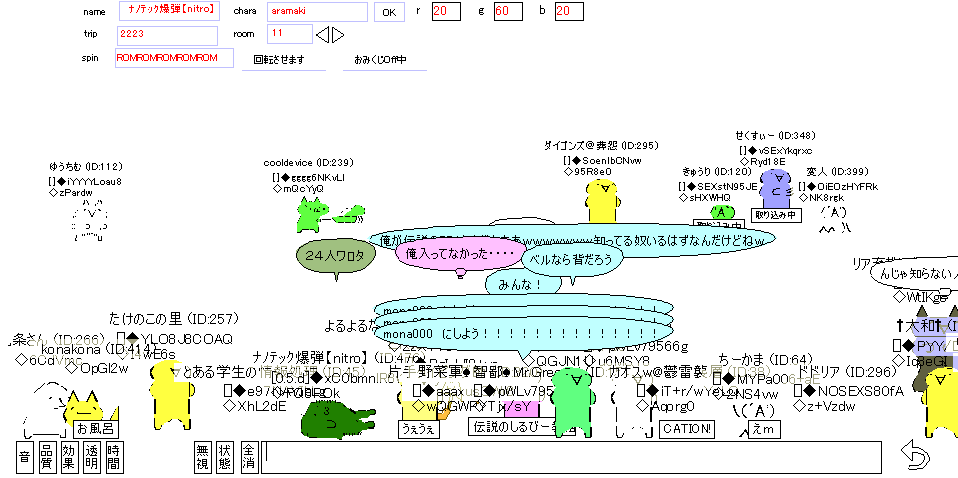Click cooldevice's green cat avatar
This screenshot has height=478, width=958.
point(312,213)
